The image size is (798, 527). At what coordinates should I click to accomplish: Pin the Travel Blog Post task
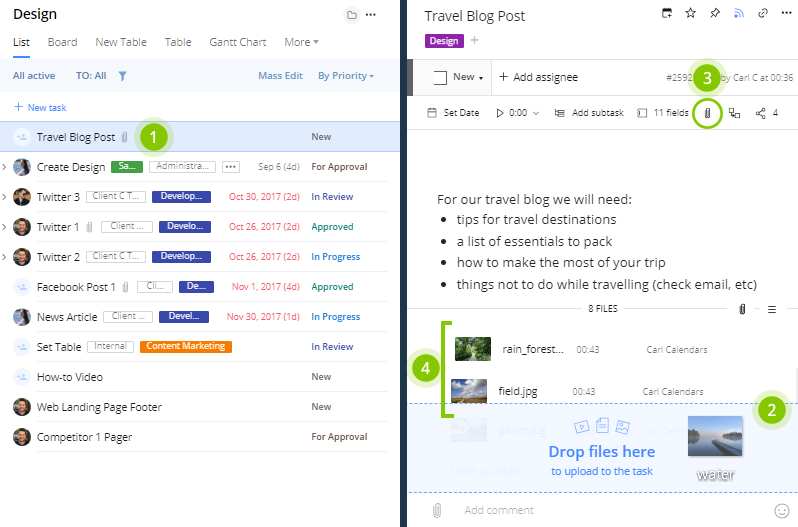[x=715, y=13]
